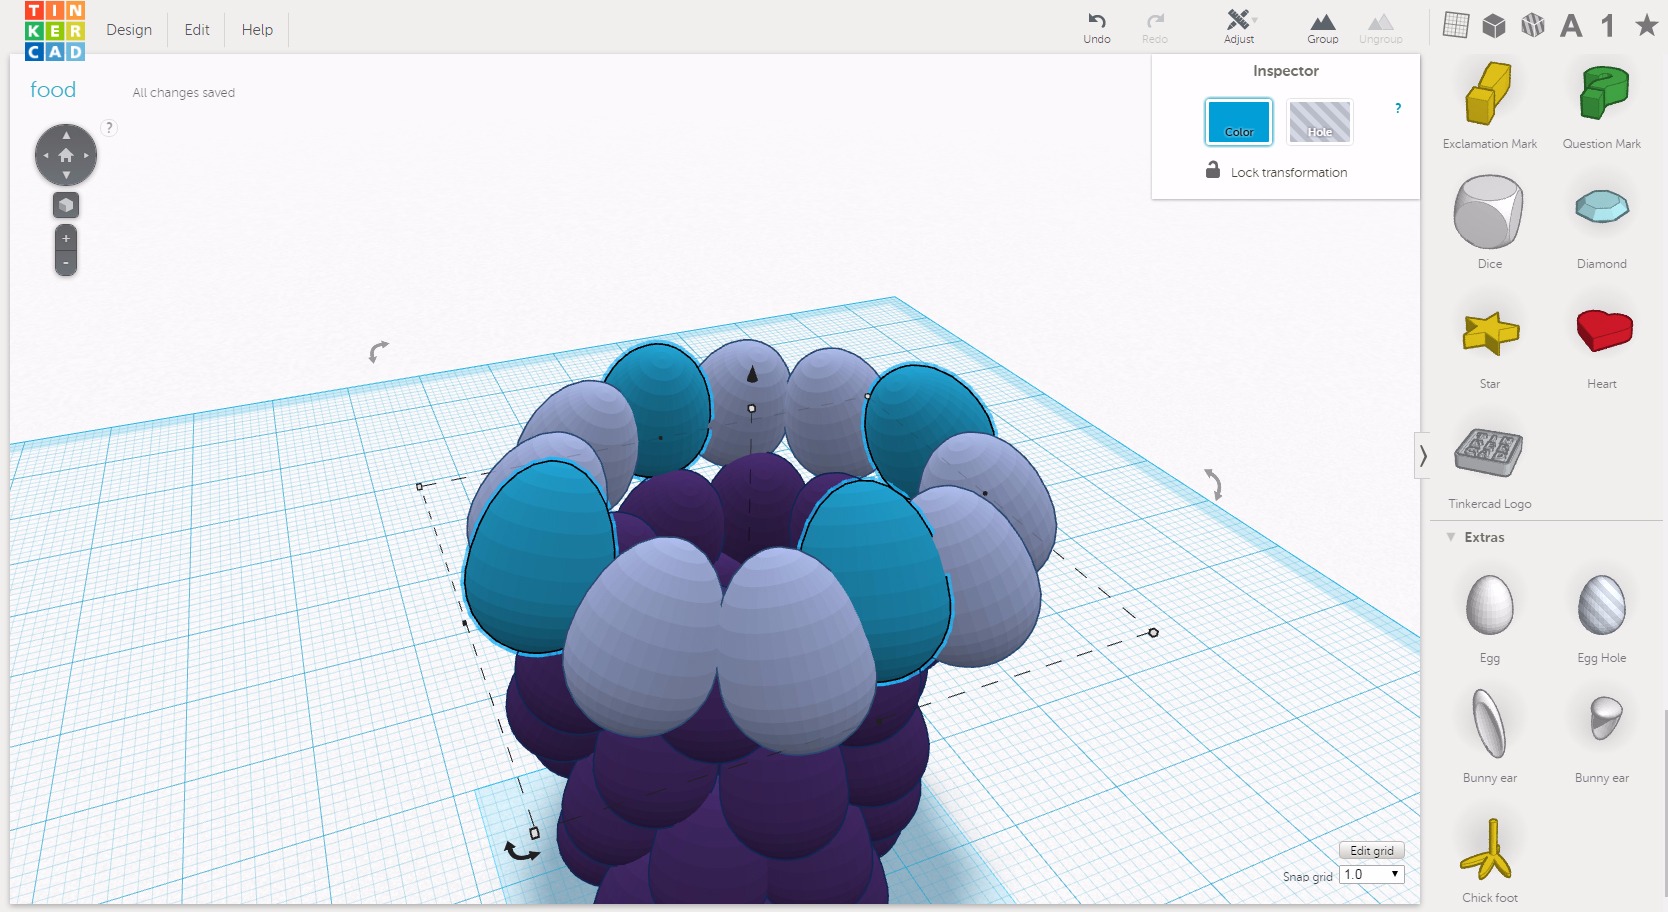Select the solid cube shapes icon
Viewport: 1668px width, 912px height.
pyautogui.click(x=1494, y=25)
